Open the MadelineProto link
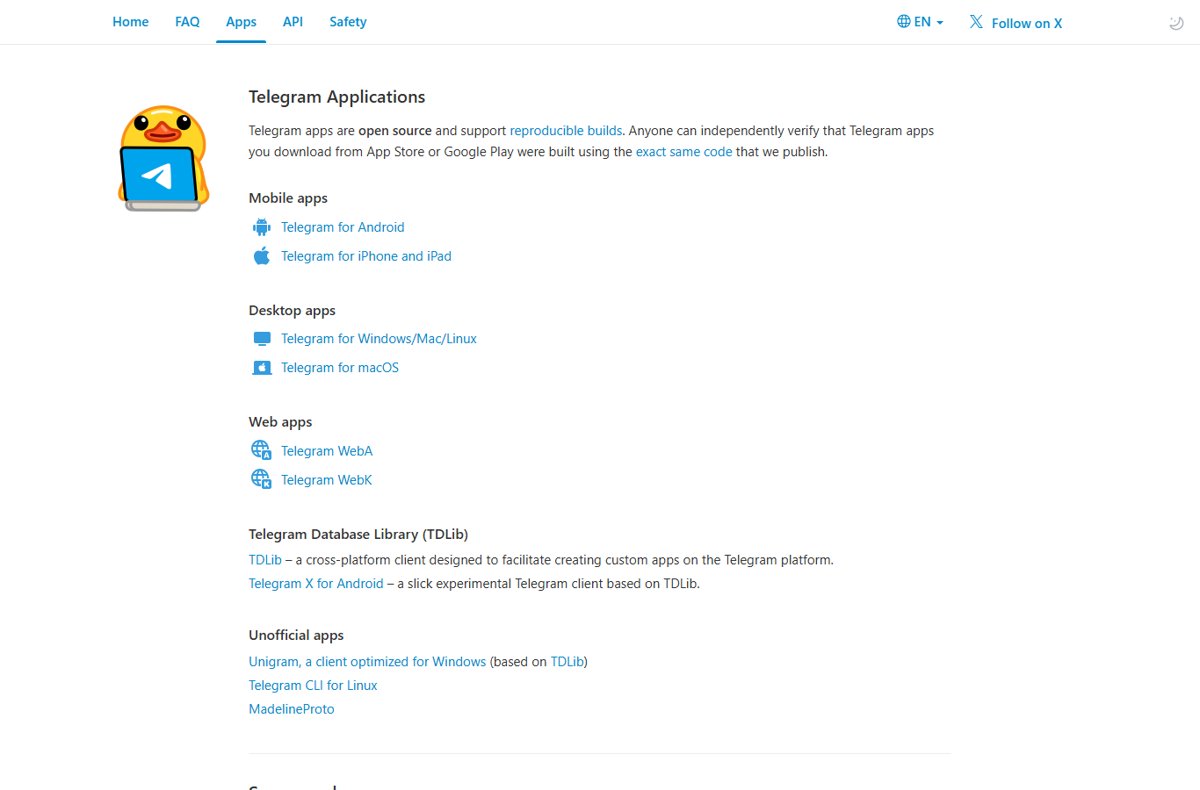This screenshot has height=790, width=1200. pyautogui.click(x=292, y=709)
